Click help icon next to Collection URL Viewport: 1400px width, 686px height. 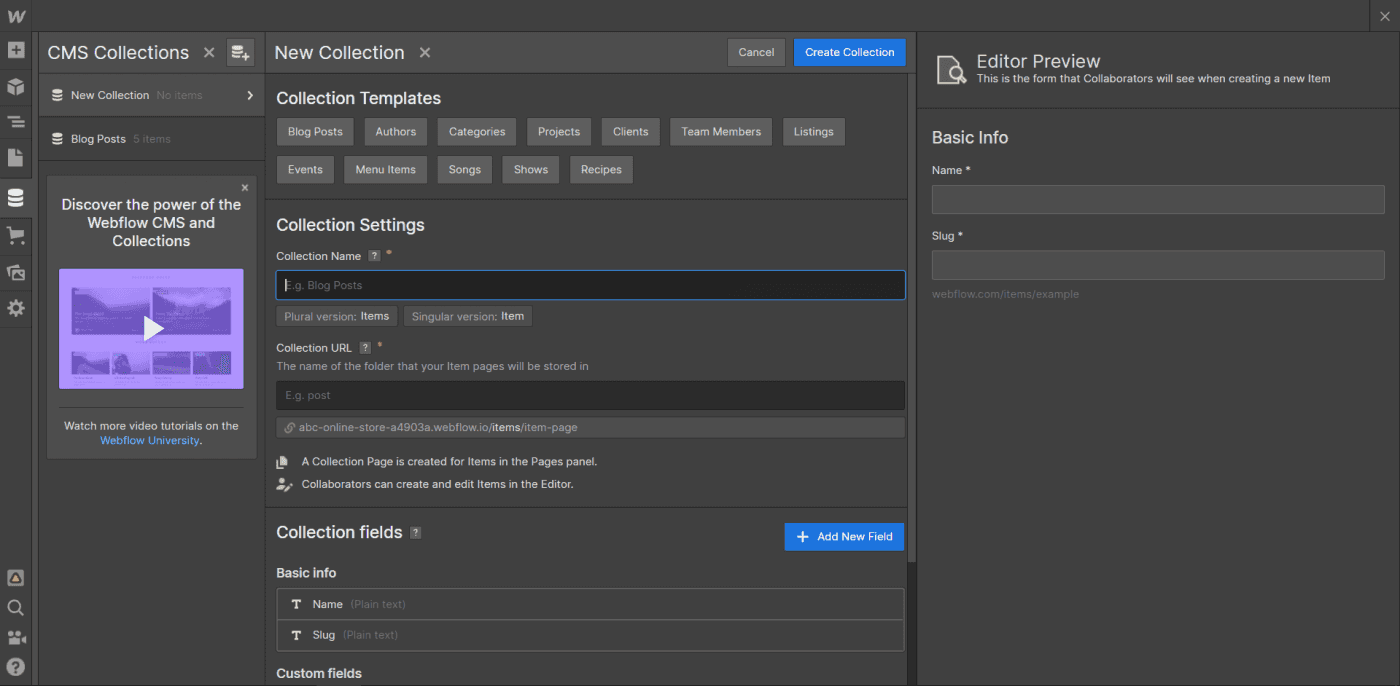365,348
